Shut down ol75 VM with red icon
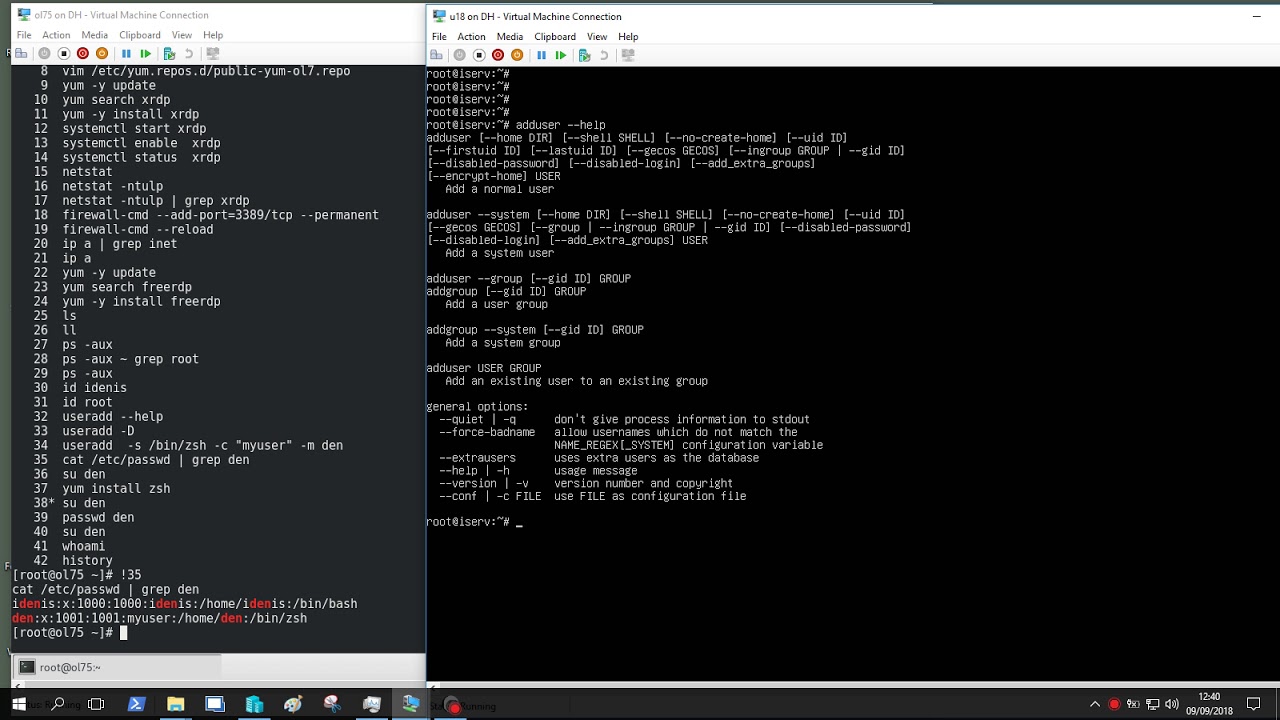The width and height of the screenshot is (1280, 720). pyautogui.click(x=83, y=53)
